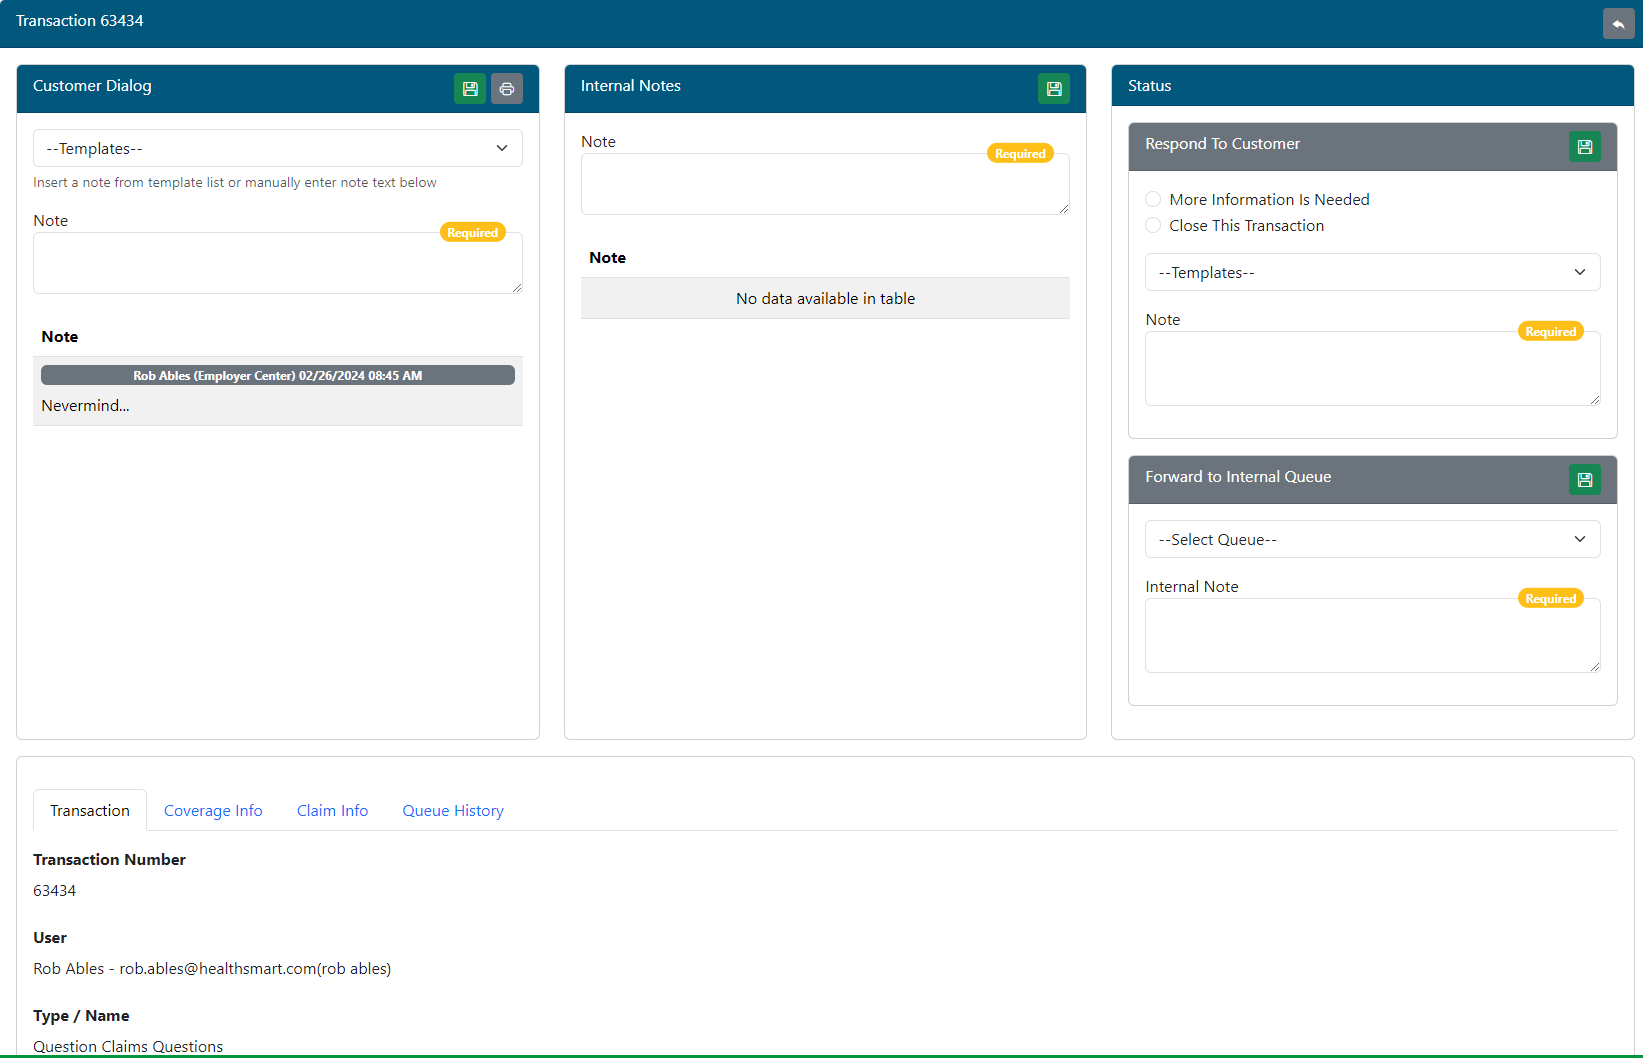View the Queue History tab
1643x1058 pixels.
pos(453,811)
